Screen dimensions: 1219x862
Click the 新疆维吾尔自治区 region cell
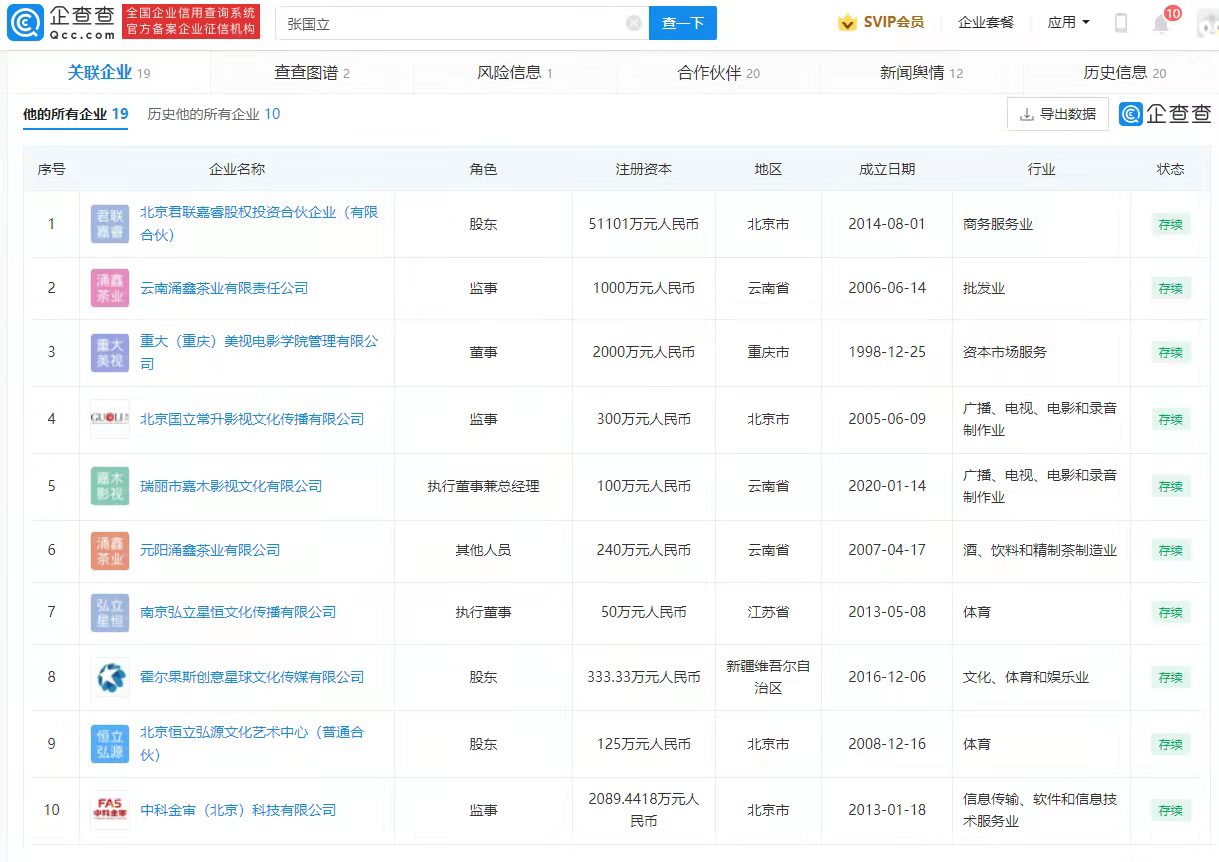coord(768,677)
